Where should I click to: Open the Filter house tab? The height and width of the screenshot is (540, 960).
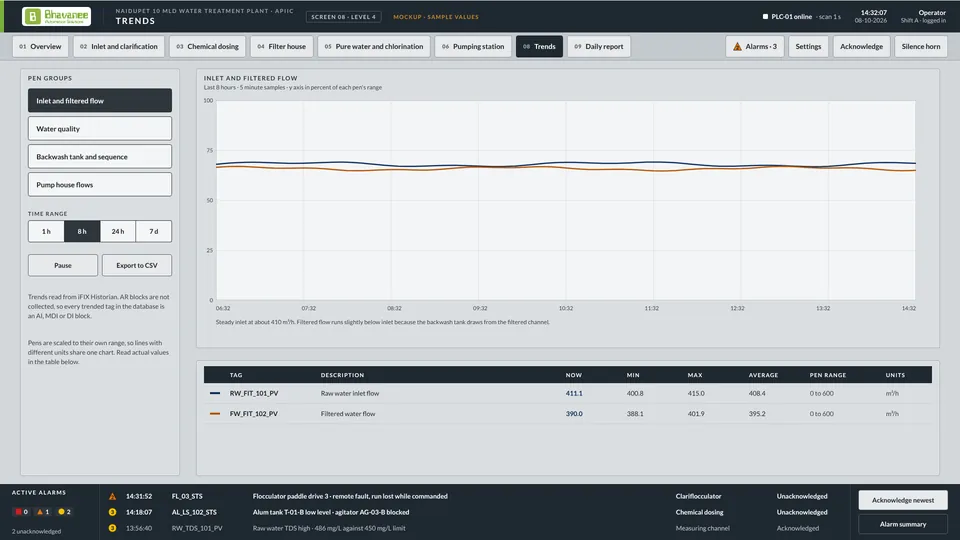282,47
